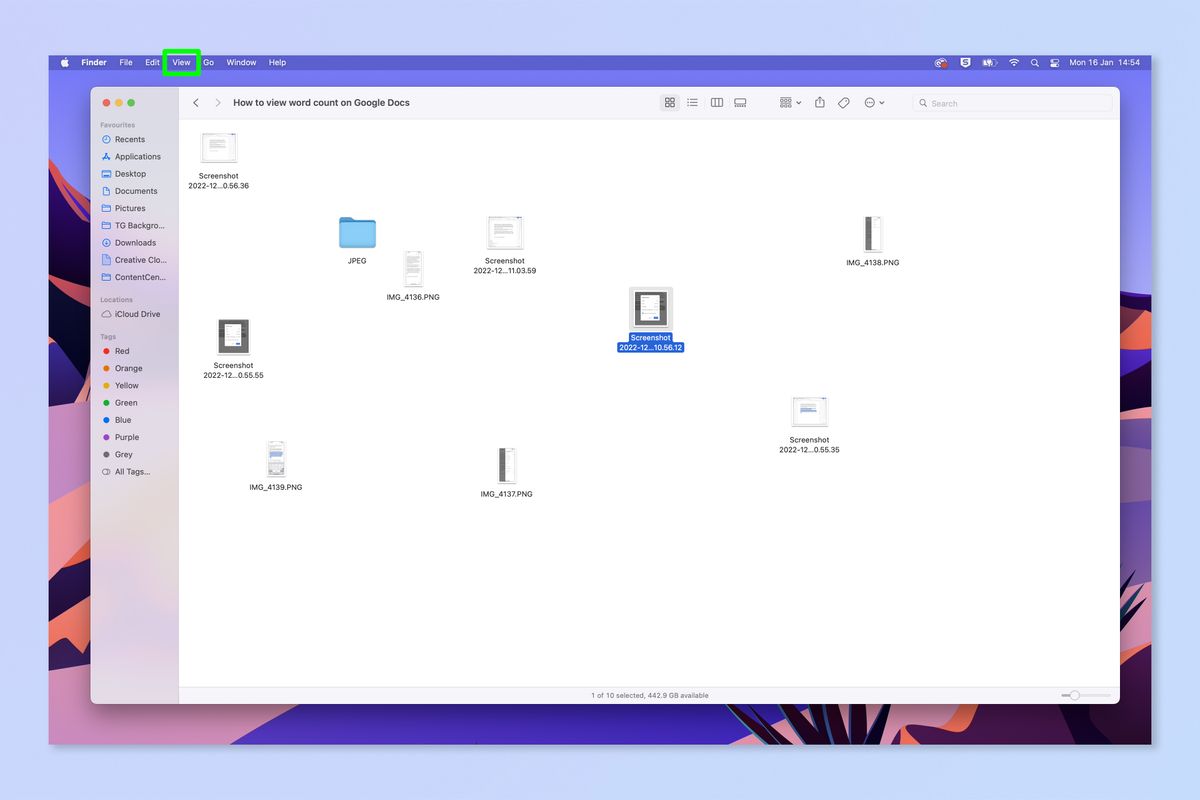Open All Tags... in the sidebar
The height and width of the screenshot is (800, 1200).
(x=134, y=472)
